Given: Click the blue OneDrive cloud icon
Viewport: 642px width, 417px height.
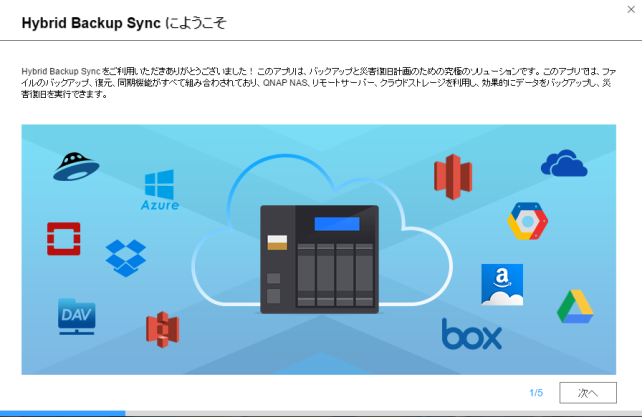Looking at the screenshot, I should tap(564, 163).
